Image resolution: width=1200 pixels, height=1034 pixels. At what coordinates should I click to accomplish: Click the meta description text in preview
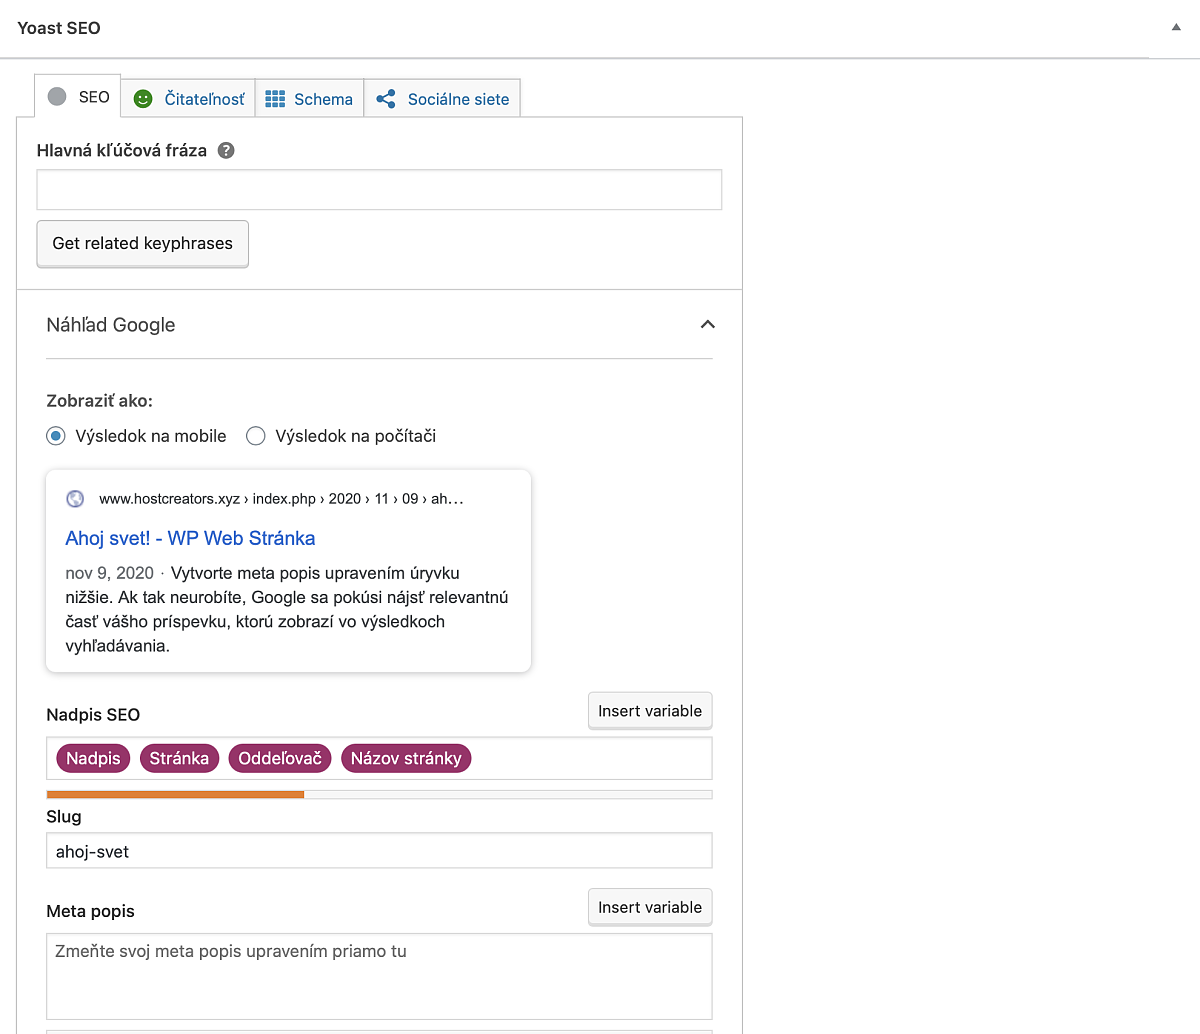(x=287, y=609)
